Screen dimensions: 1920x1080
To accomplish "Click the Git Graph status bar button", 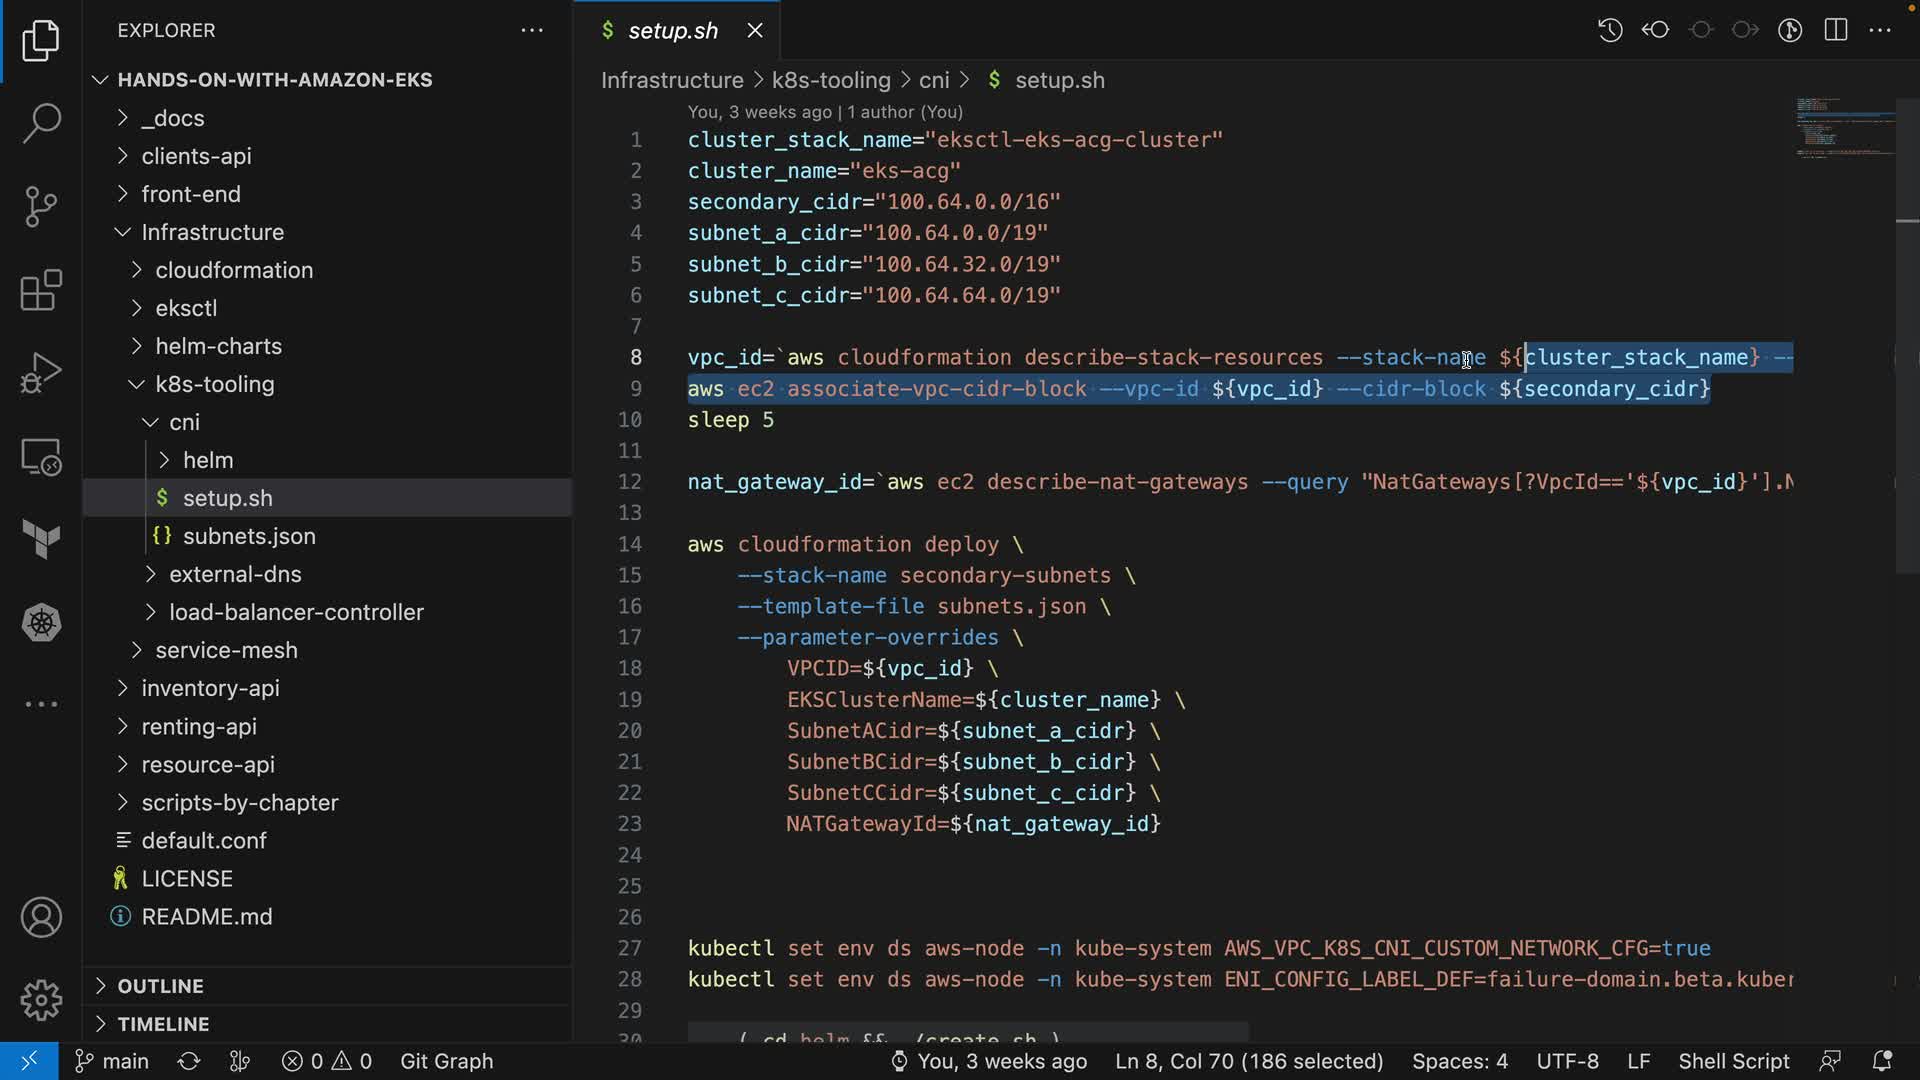I will [446, 1061].
